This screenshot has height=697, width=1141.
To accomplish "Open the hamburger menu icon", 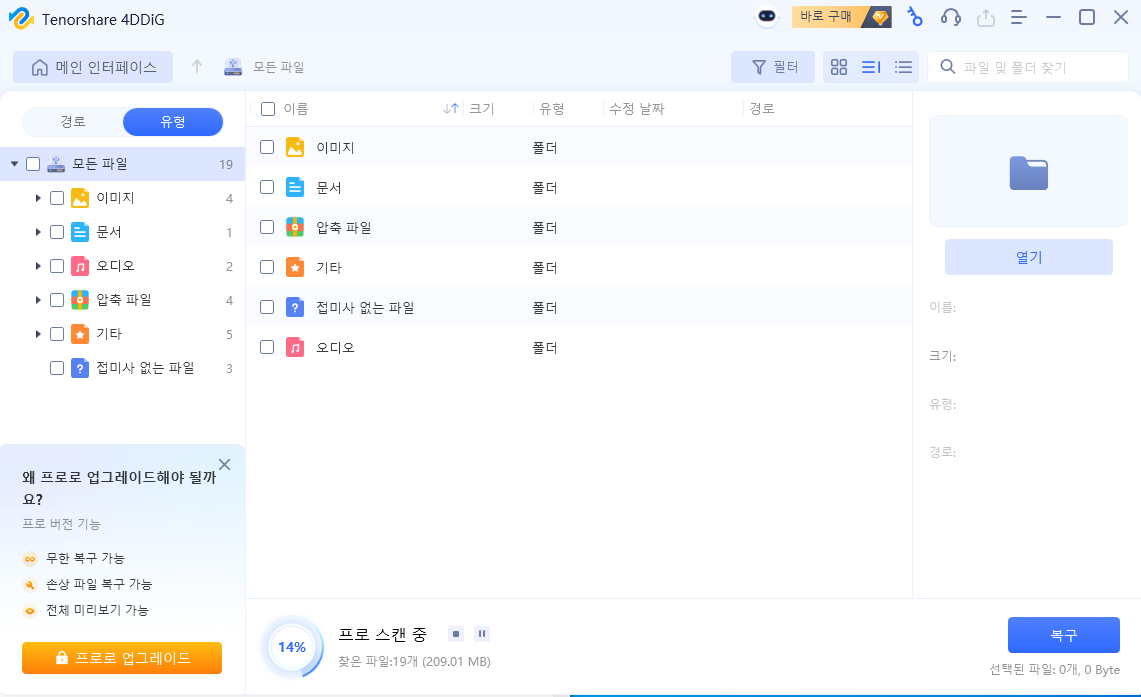I will click(x=1019, y=17).
